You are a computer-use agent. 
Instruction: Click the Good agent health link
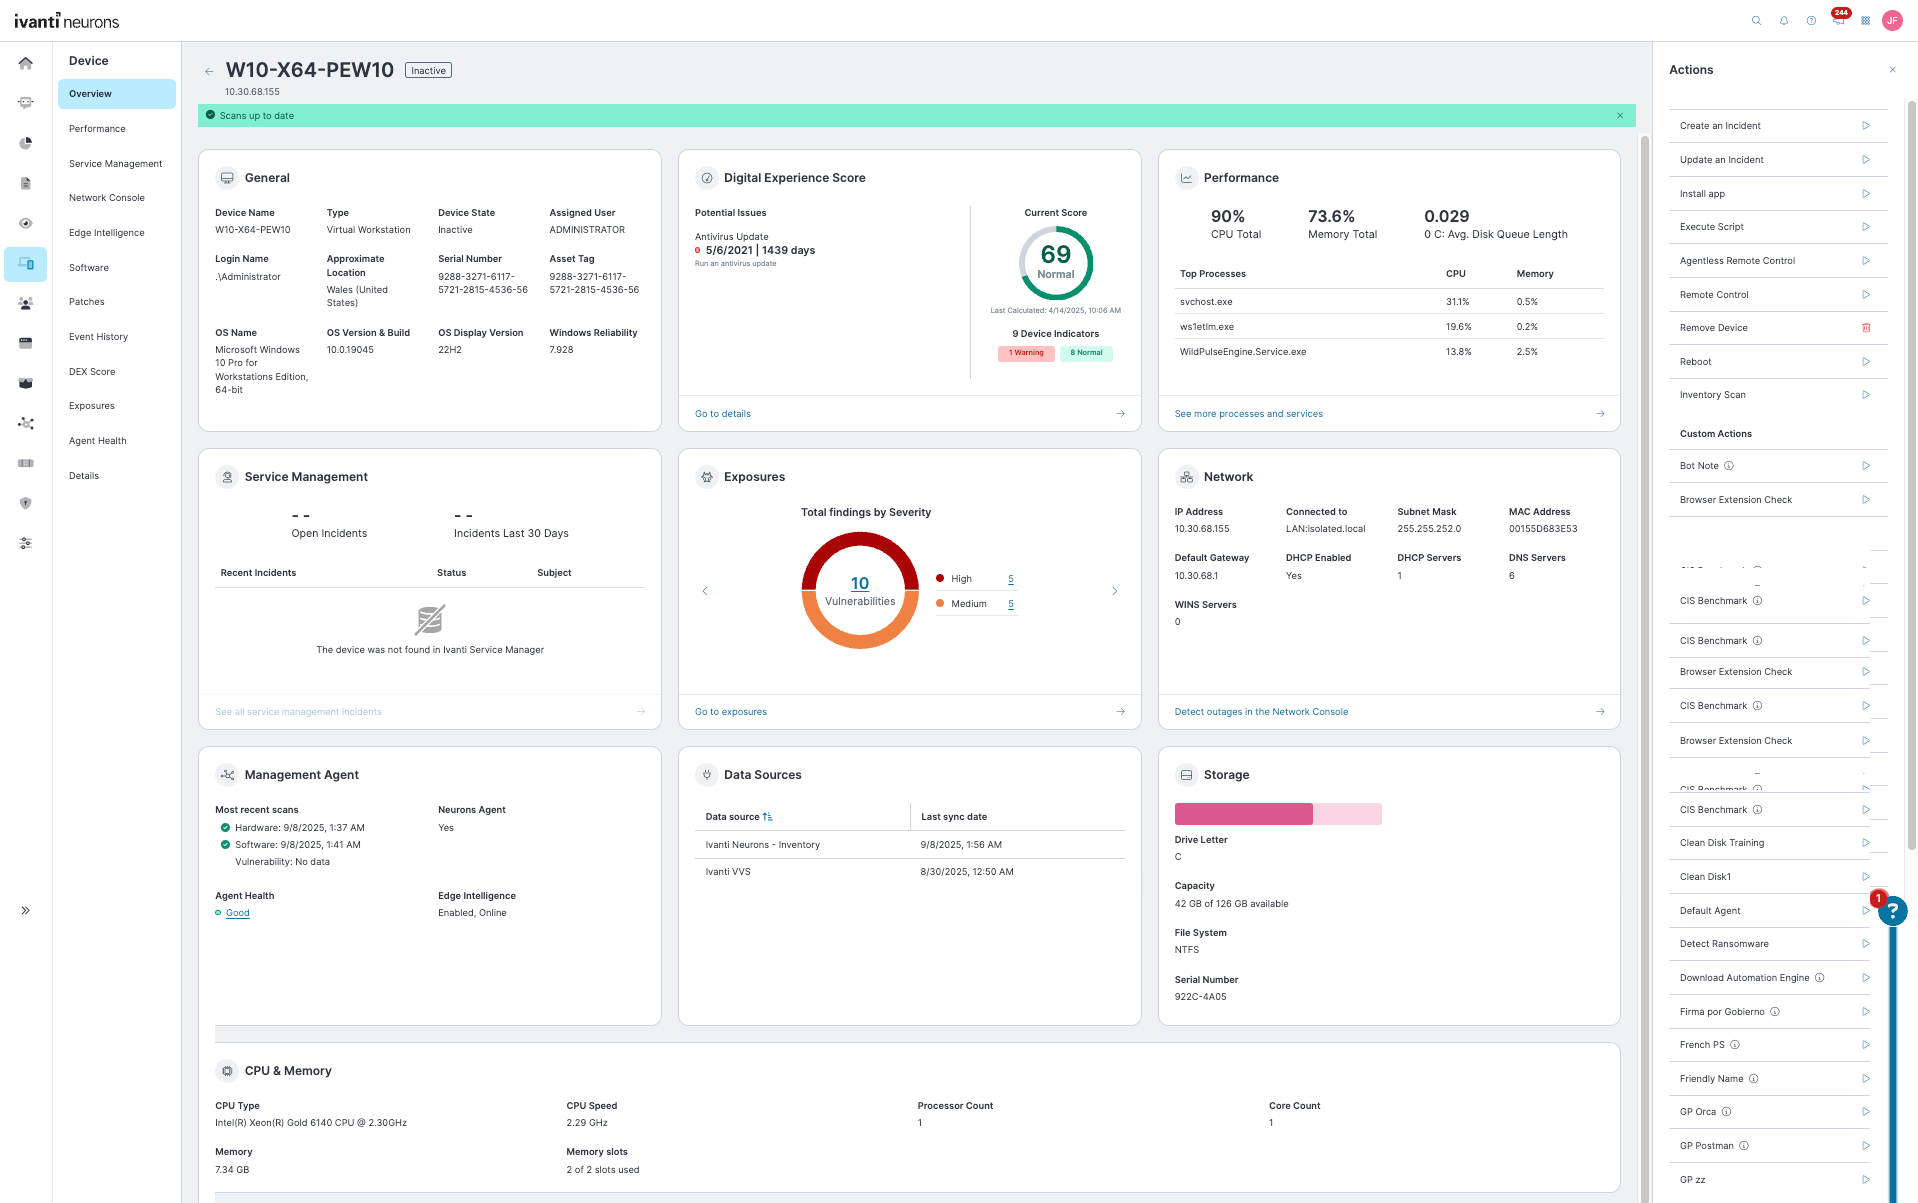[x=238, y=913]
